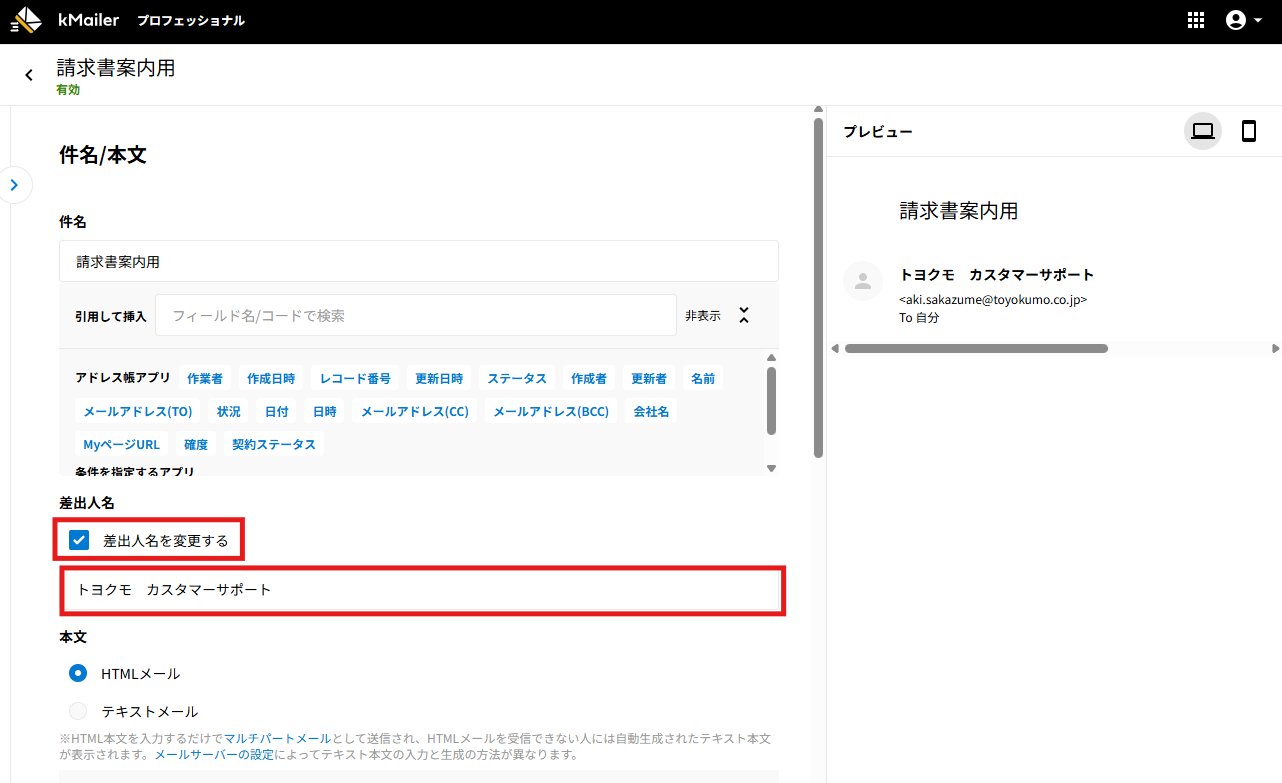The height and width of the screenshot is (783, 1282).
Task: Click preview scrollbar left arrow
Action: tap(835, 348)
